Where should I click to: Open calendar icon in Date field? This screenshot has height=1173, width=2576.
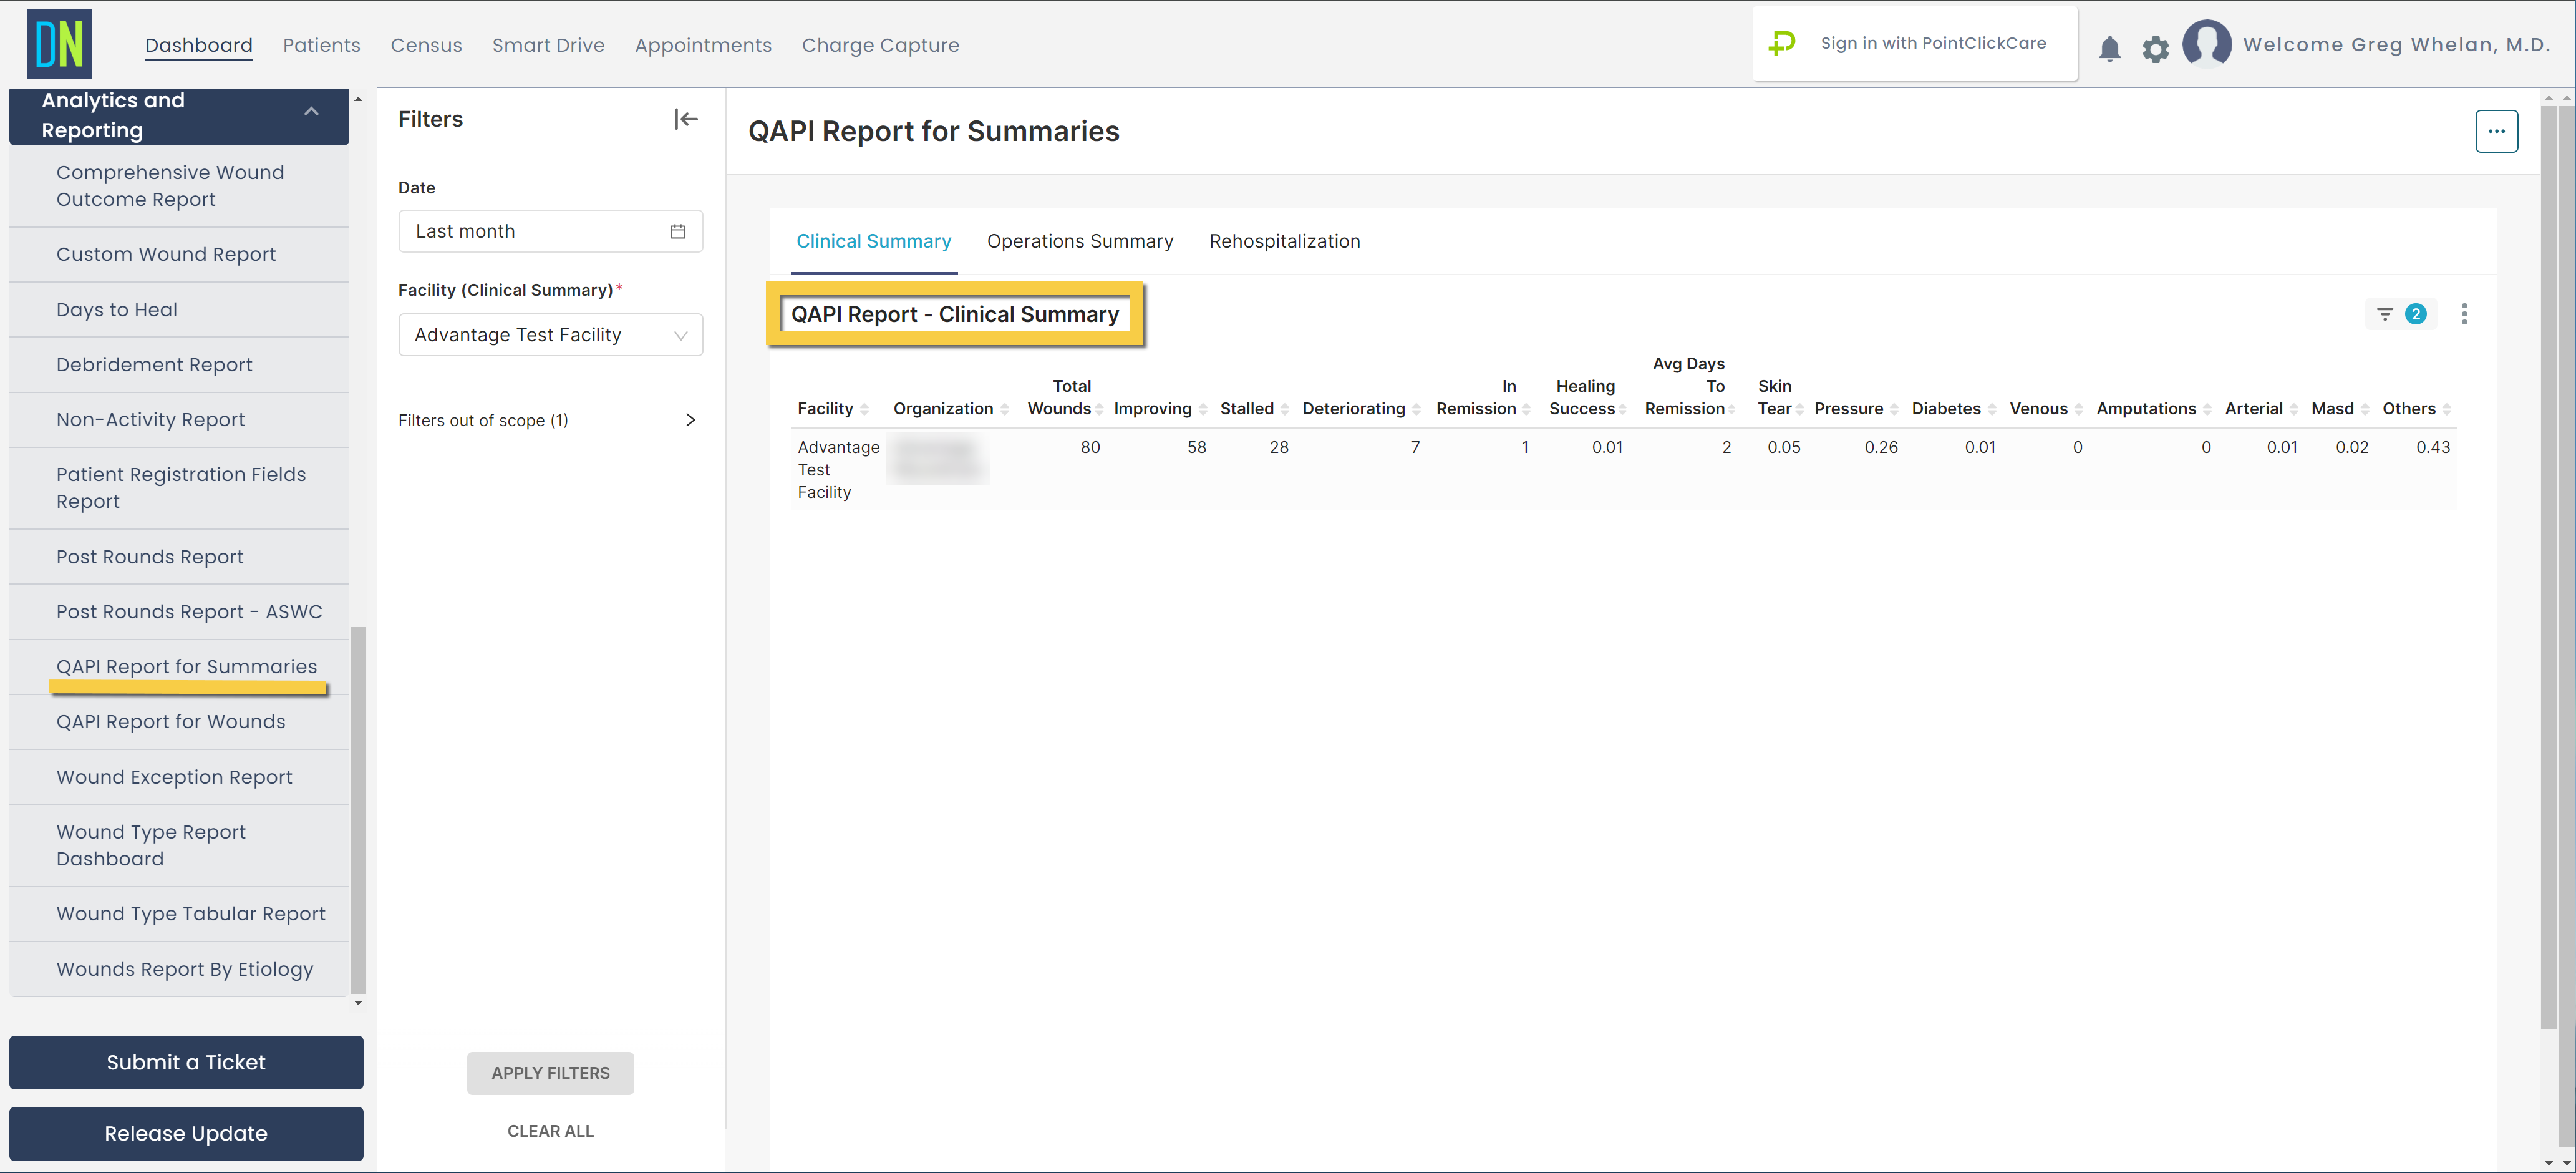point(677,231)
